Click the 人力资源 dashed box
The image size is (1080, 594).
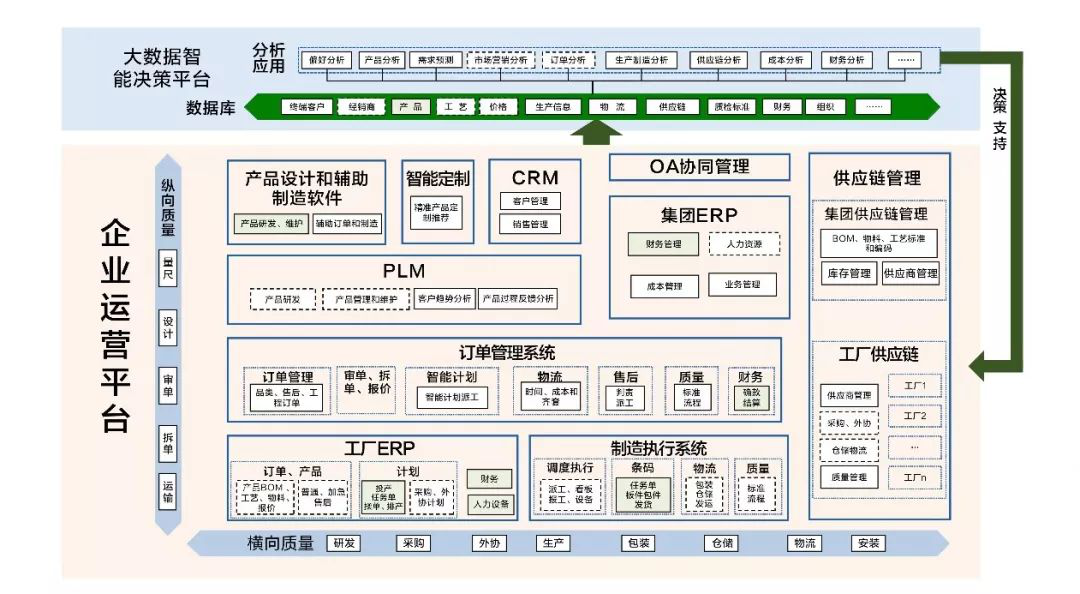tap(744, 244)
